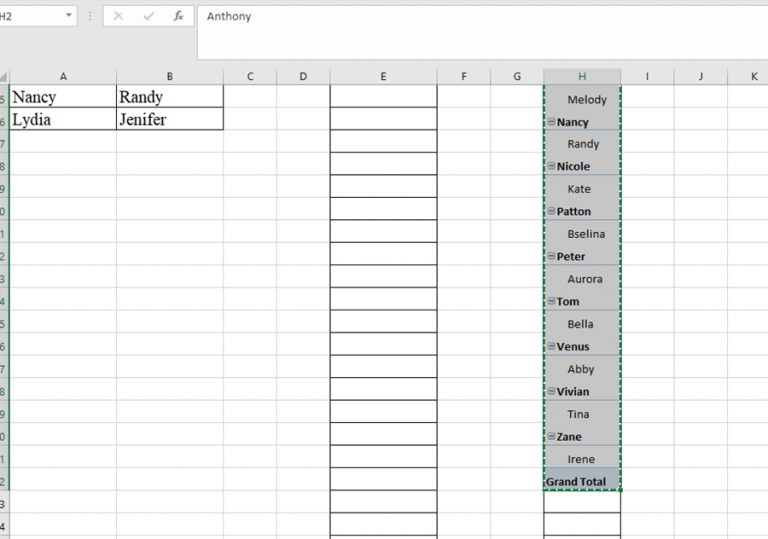768x539 pixels.
Task: Select column D header
Action: coord(303,76)
